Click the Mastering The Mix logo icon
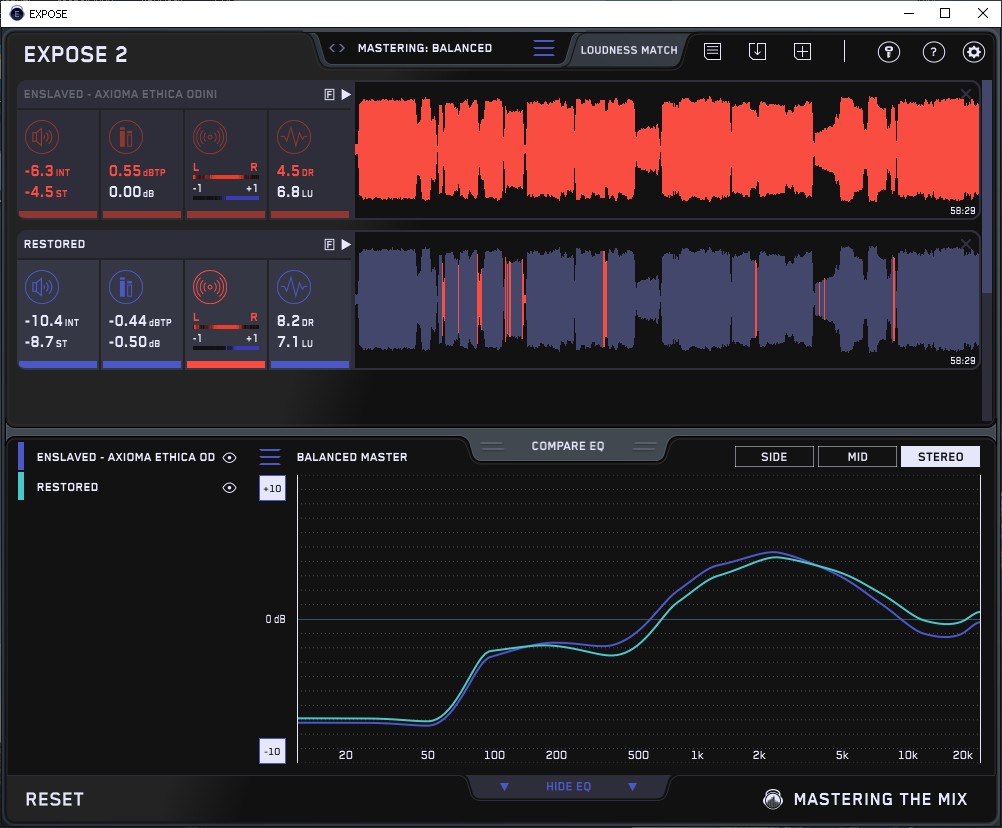This screenshot has height=828, width=1002. [x=773, y=799]
